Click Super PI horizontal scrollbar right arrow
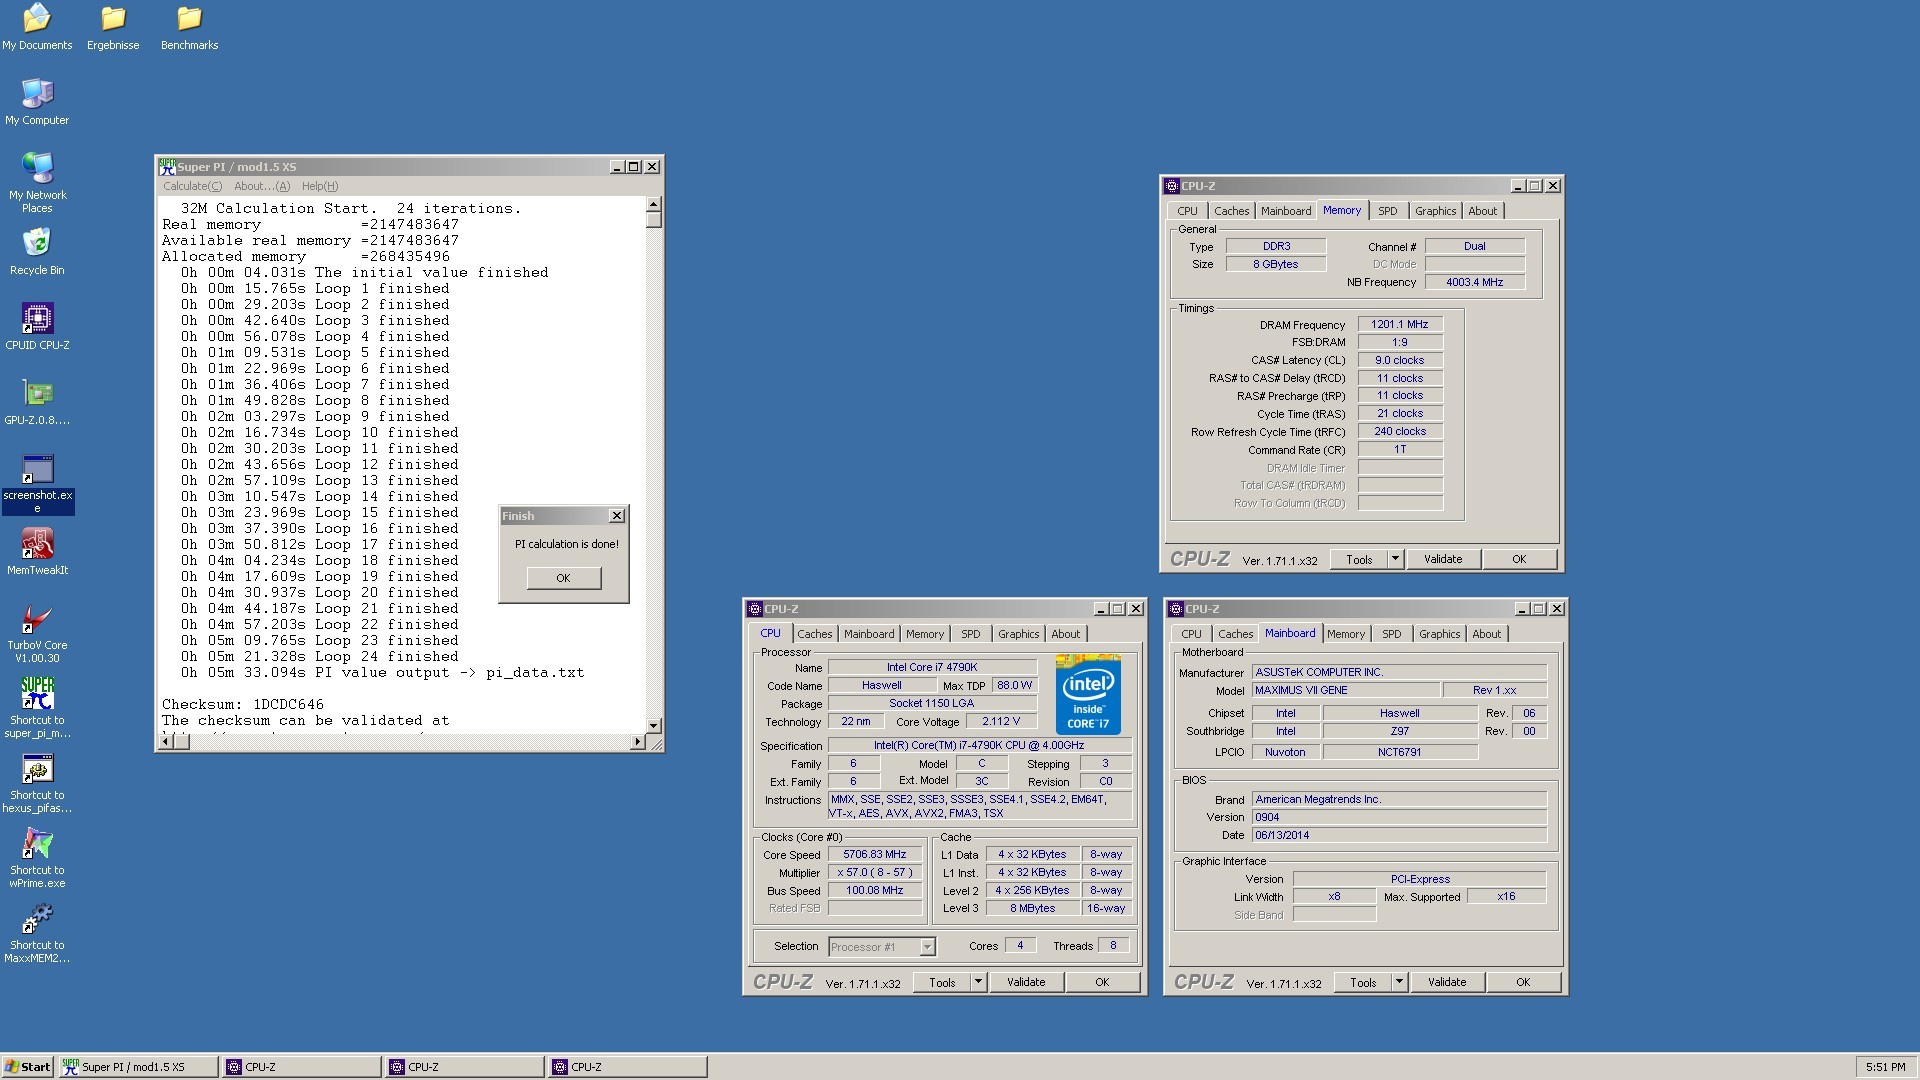Image resolution: width=1920 pixels, height=1080 pixels. tap(638, 742)
